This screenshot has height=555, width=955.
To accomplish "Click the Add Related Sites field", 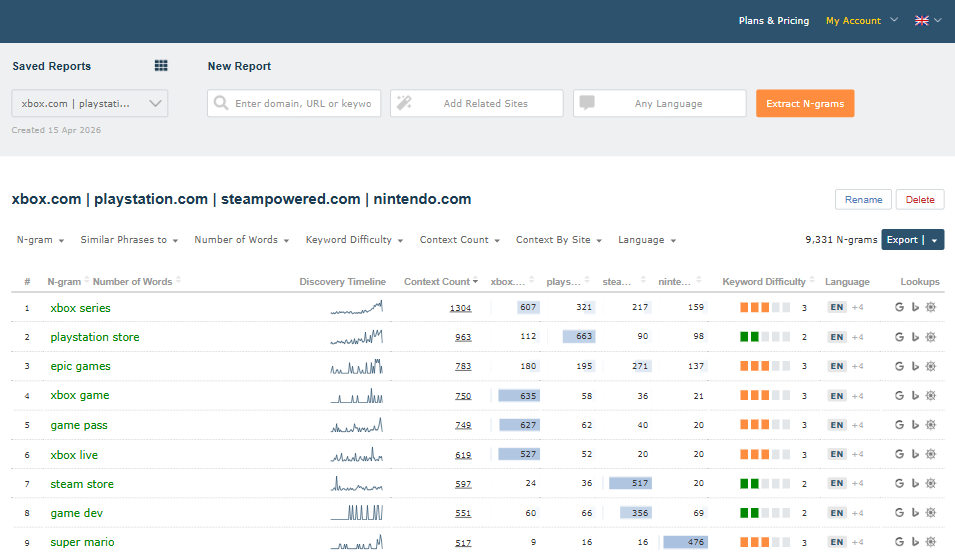I will click(477, 104).
